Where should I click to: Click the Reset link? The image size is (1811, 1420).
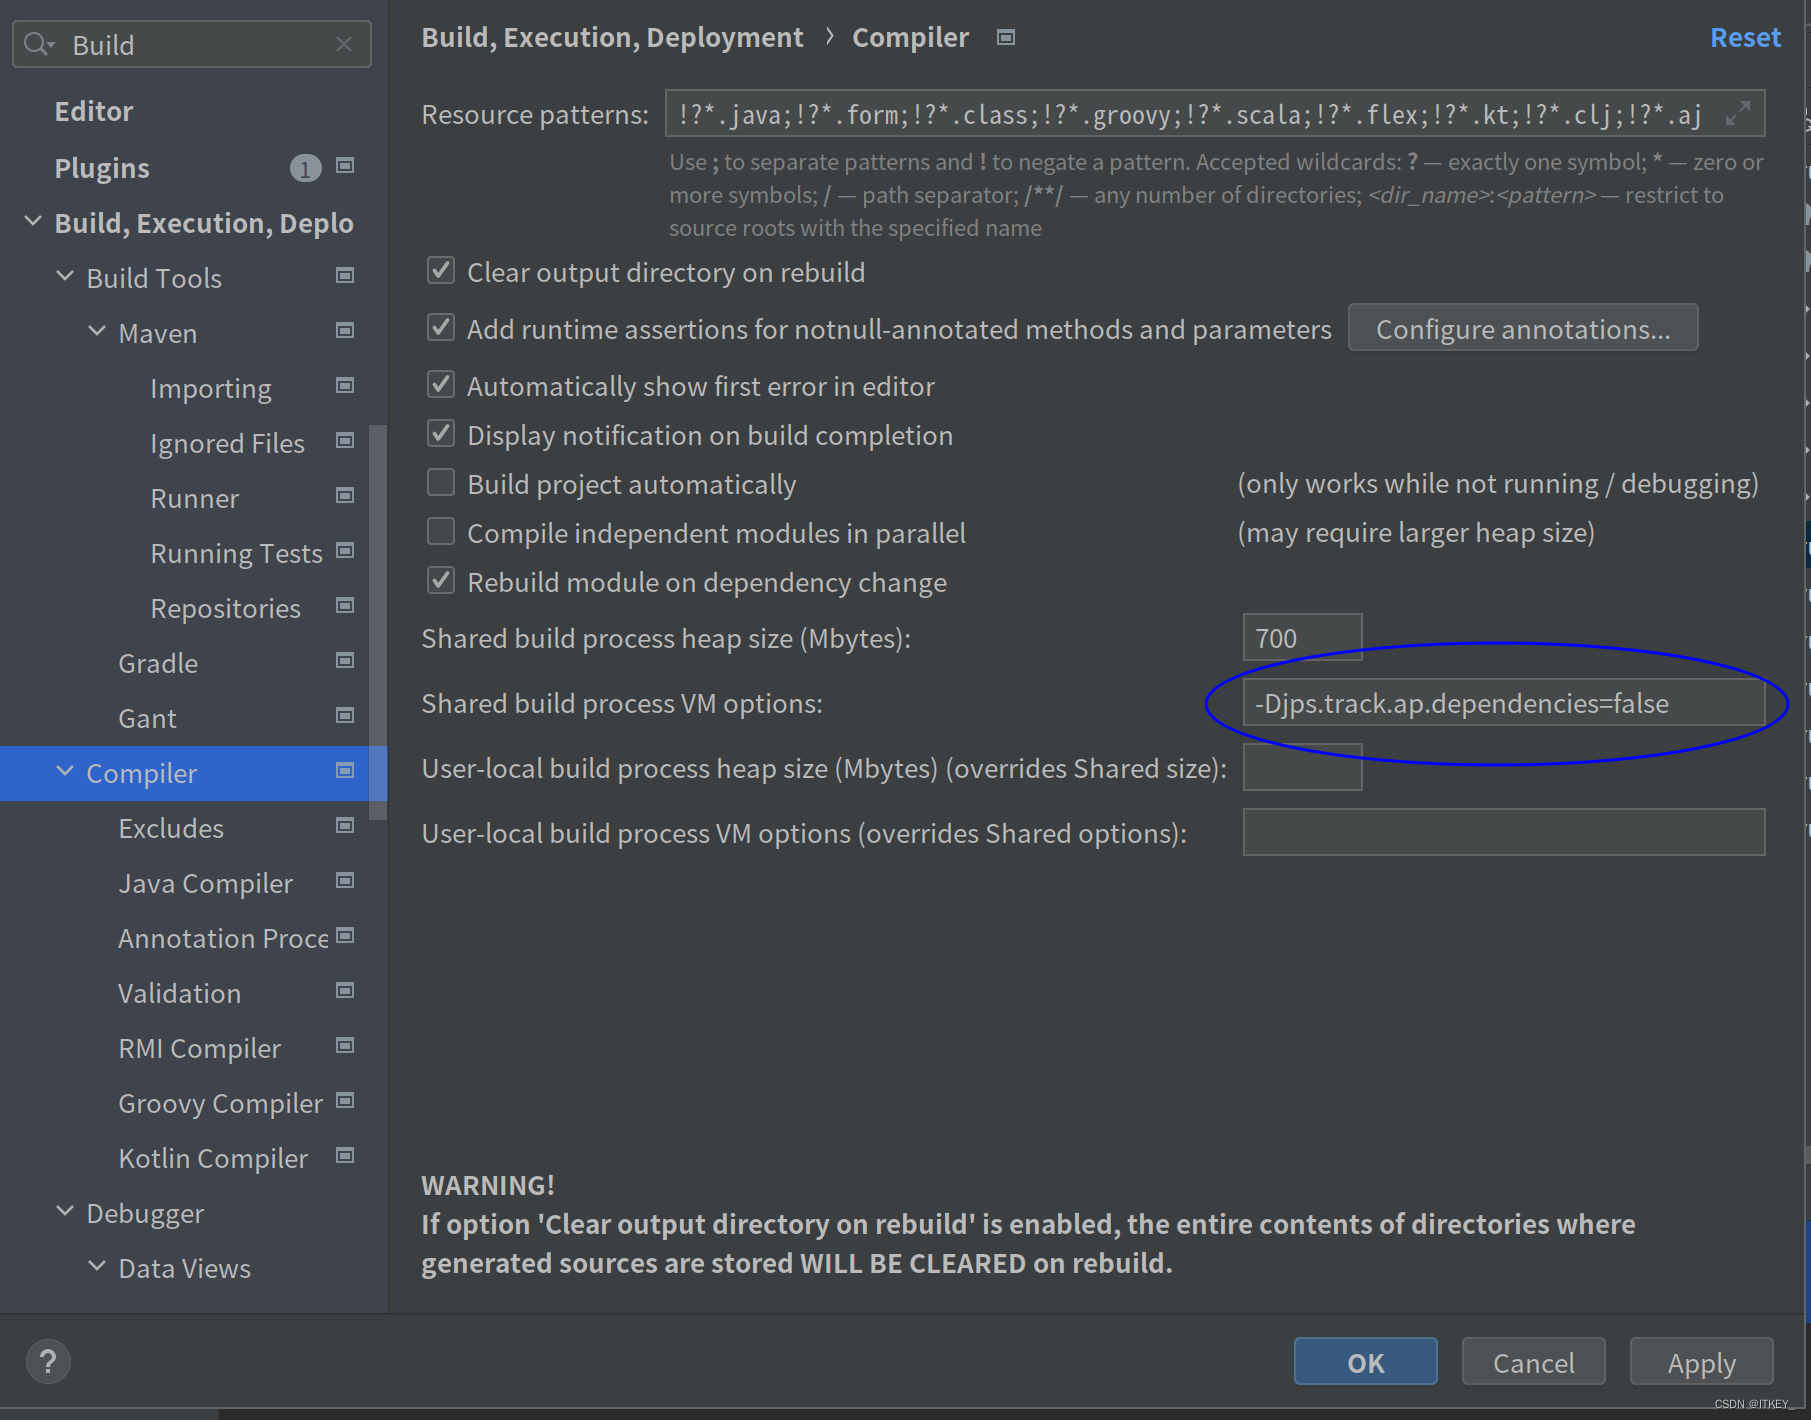(1745, 38)
